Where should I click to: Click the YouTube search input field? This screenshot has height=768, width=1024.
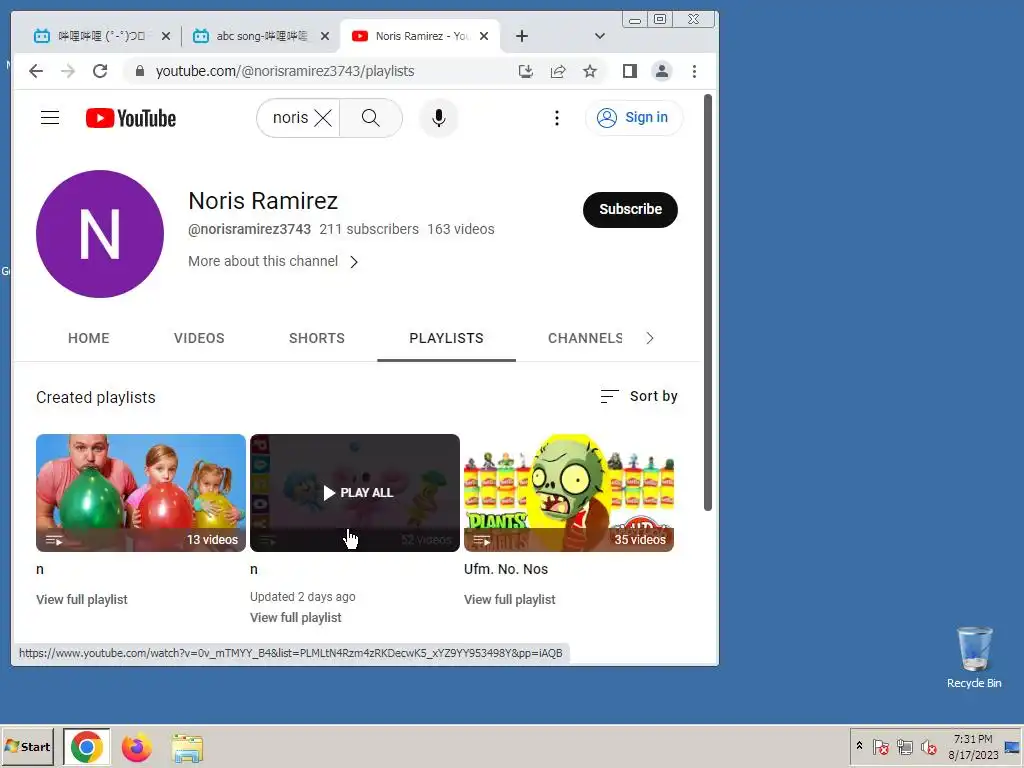[x=290, y=118]
